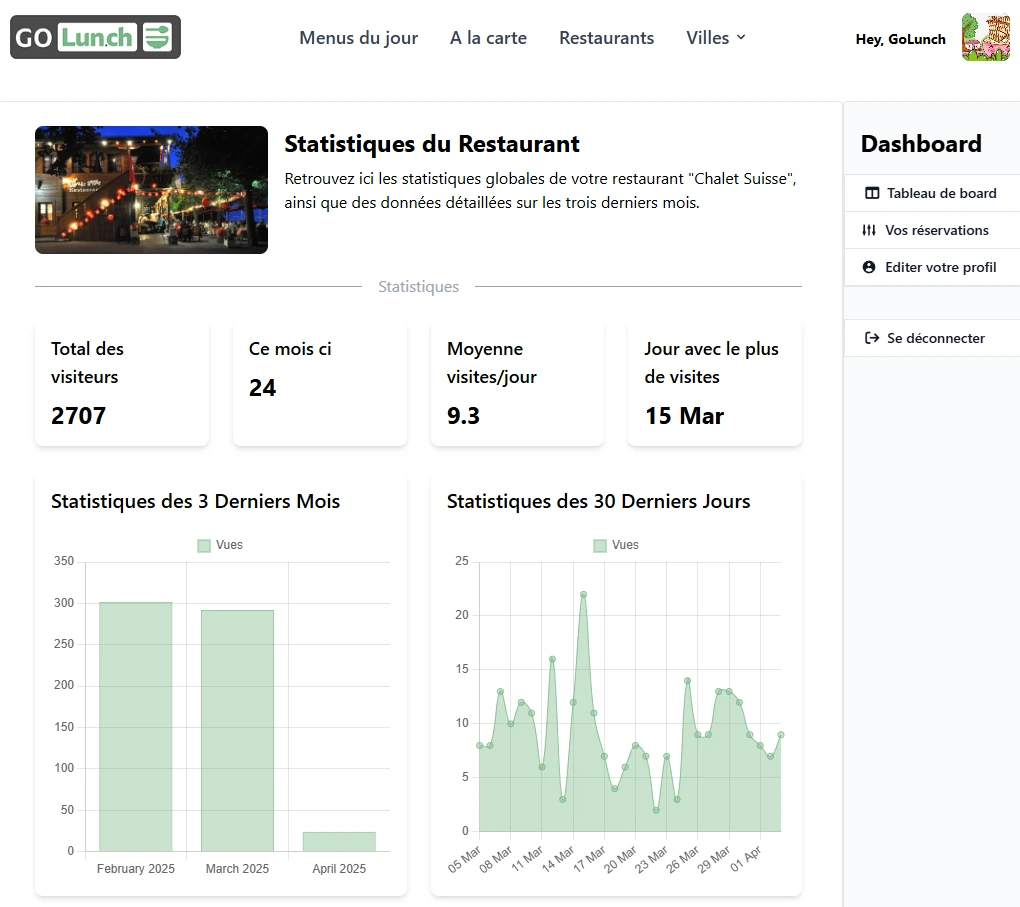Expand the Villes dropdown chevron
Viewport: 1020px width, 907px height.
[x=741, y=38]
